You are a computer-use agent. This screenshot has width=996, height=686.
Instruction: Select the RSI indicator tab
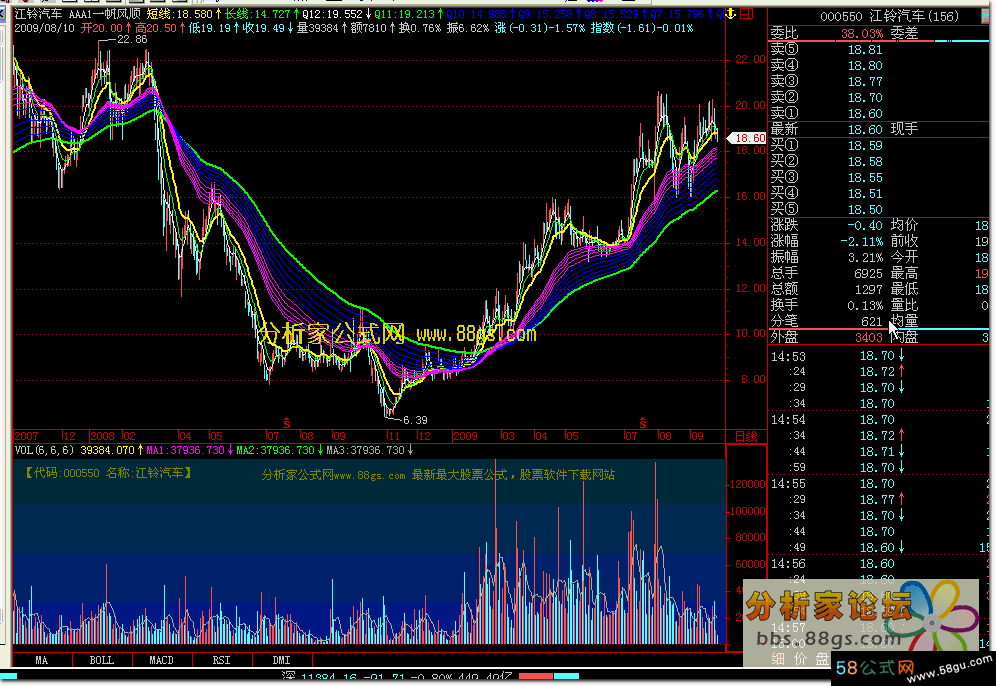221,660
